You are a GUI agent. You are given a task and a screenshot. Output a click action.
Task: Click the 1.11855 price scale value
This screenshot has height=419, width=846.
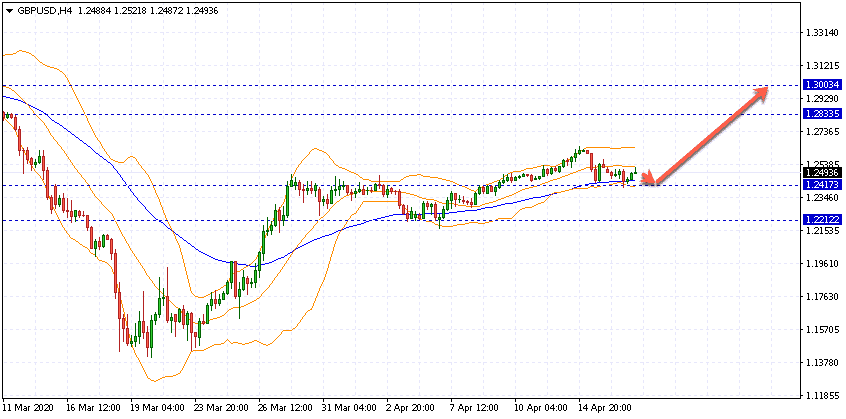(x=823, y=395)
